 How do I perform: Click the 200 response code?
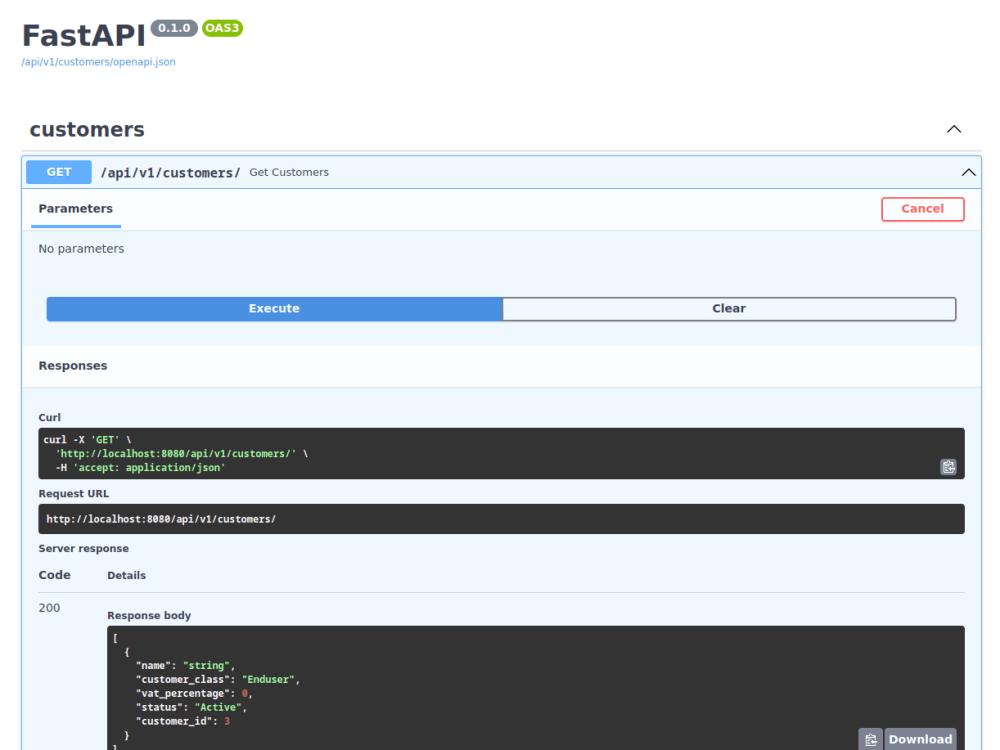point(48,607)
